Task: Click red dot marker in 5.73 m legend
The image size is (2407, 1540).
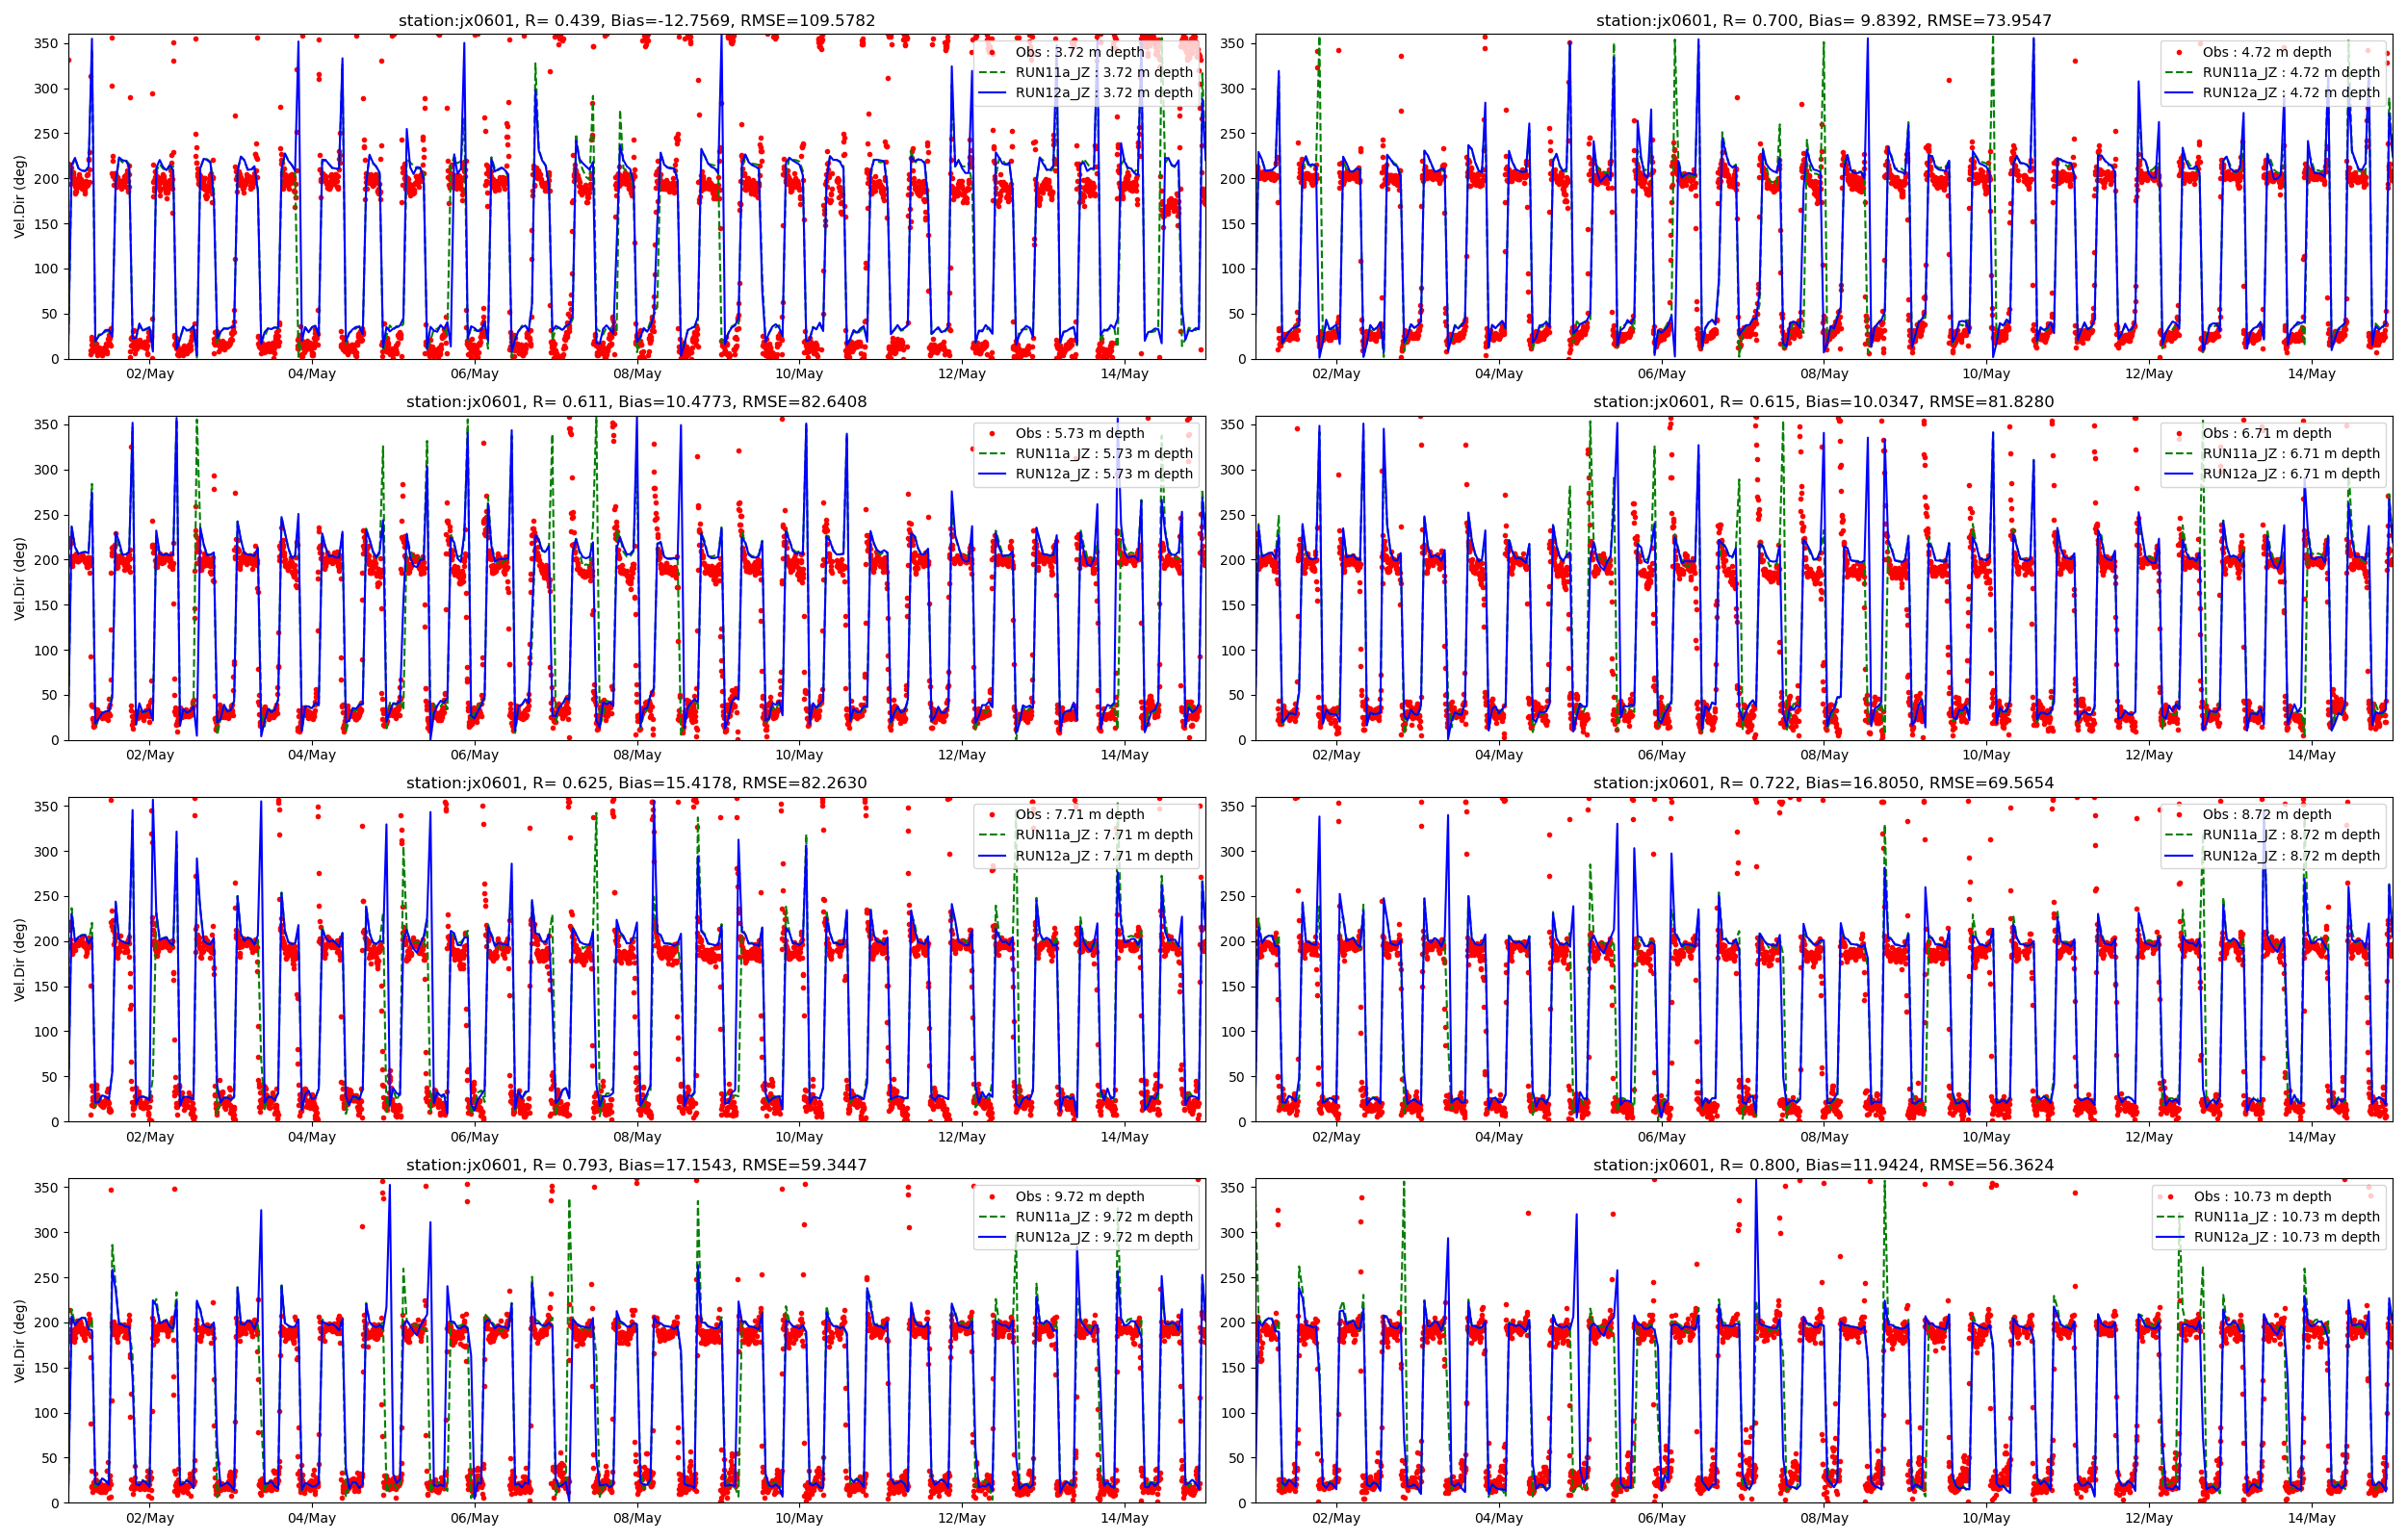Action: (x=992, y=433)
